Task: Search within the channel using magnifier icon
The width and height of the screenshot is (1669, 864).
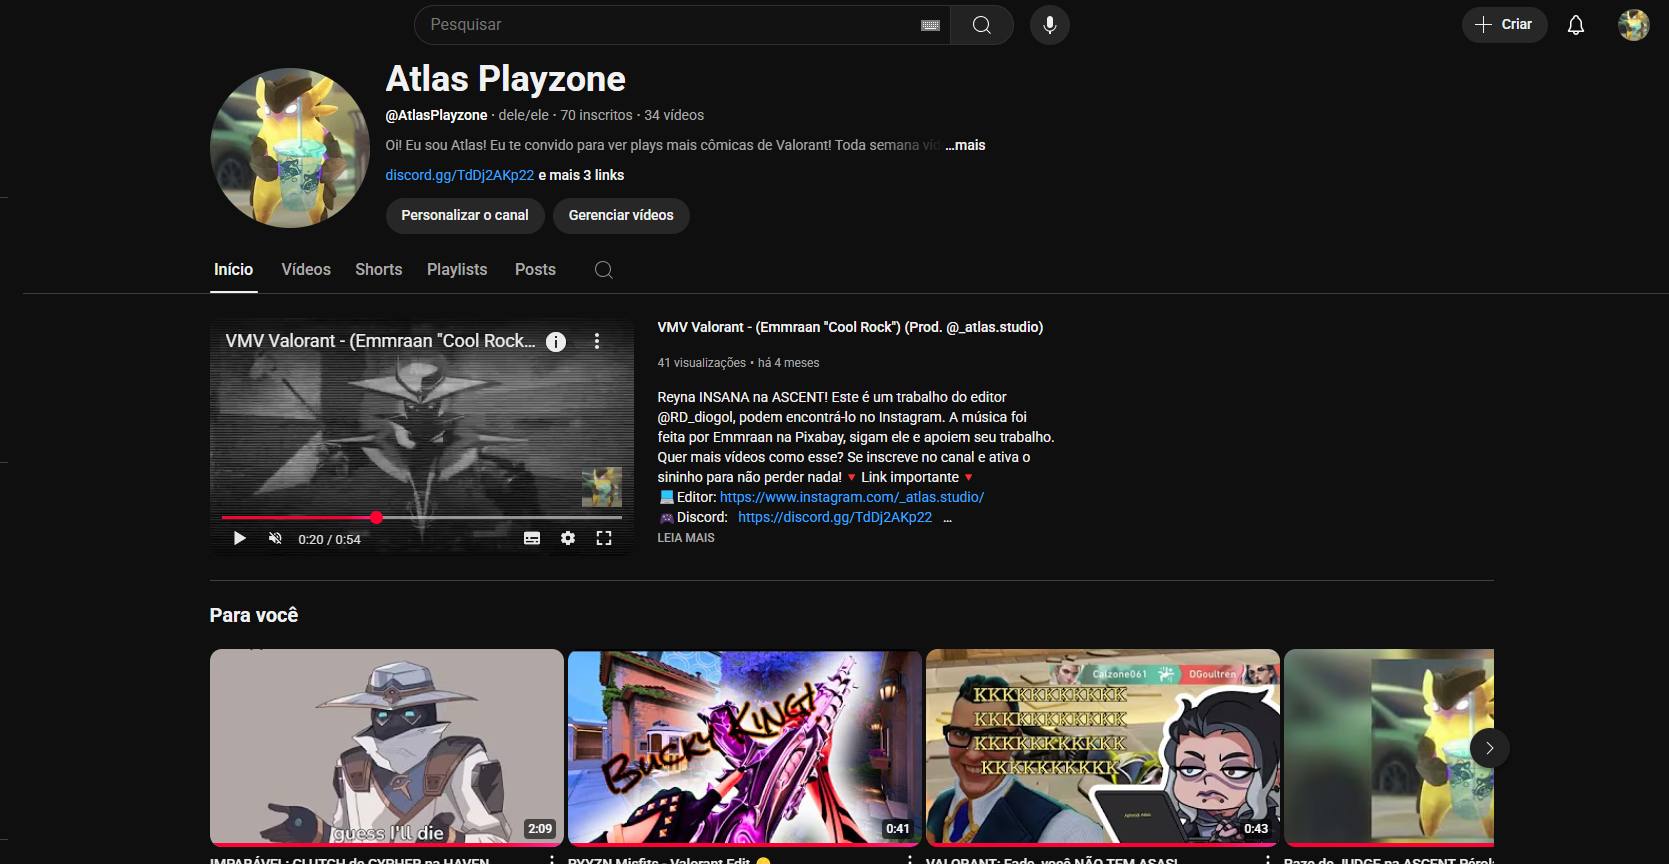Action: [x=604, y=270]
